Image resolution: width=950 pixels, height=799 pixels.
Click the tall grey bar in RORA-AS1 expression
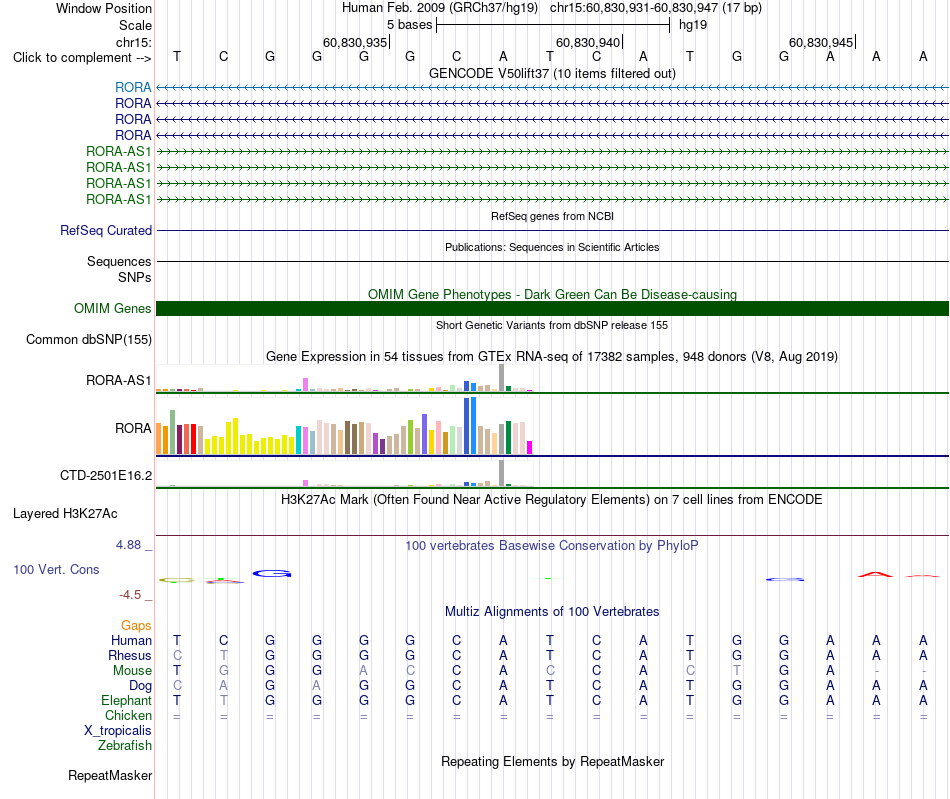coord(502,377)
